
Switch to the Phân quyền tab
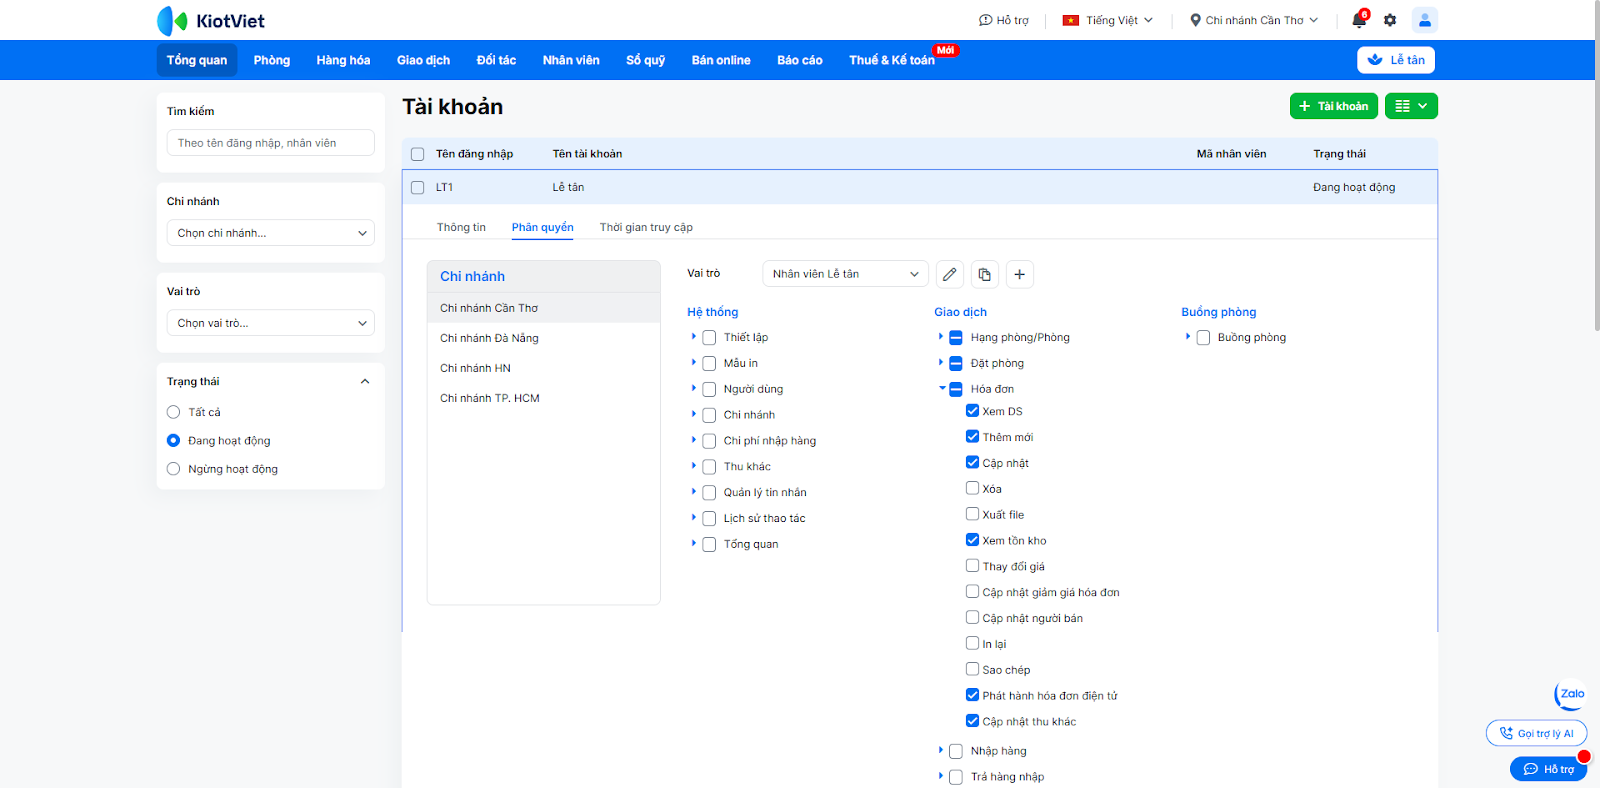pyautogui.click(x=543, y=227)
